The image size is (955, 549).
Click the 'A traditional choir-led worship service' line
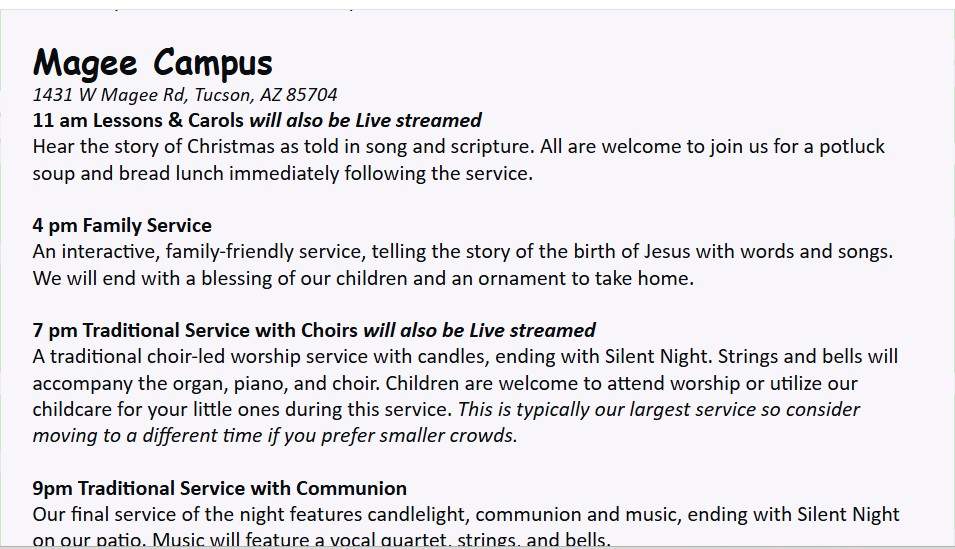465,356
